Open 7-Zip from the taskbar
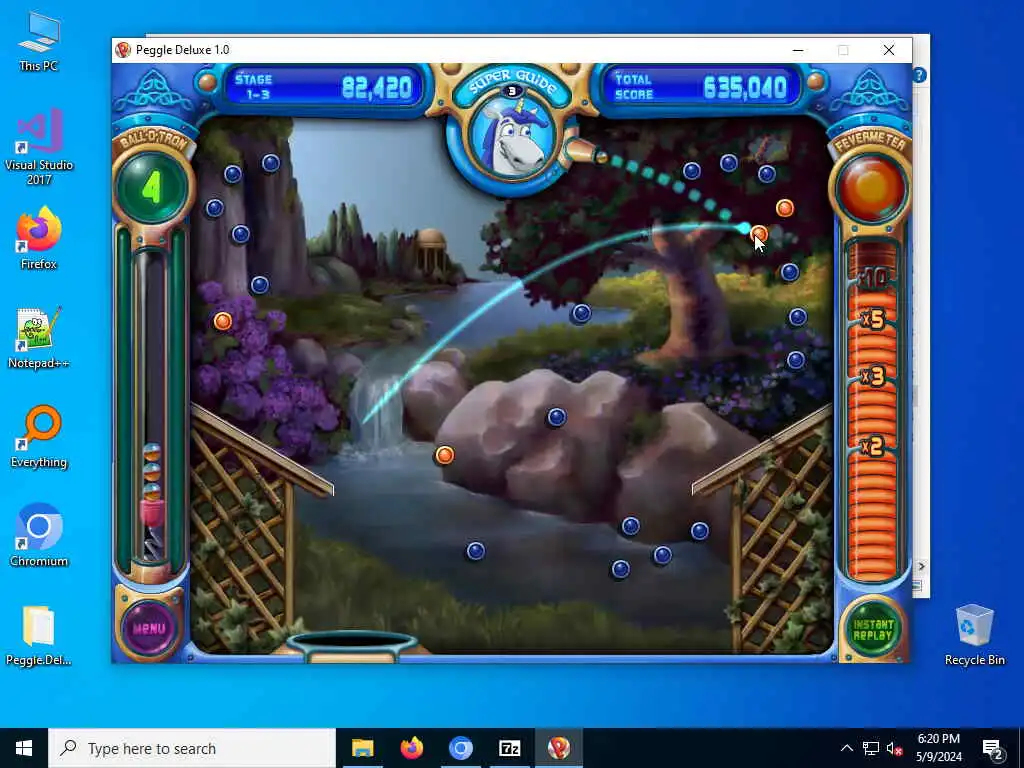The width and height of the screenshot is (1024, 768). (509, 748)
